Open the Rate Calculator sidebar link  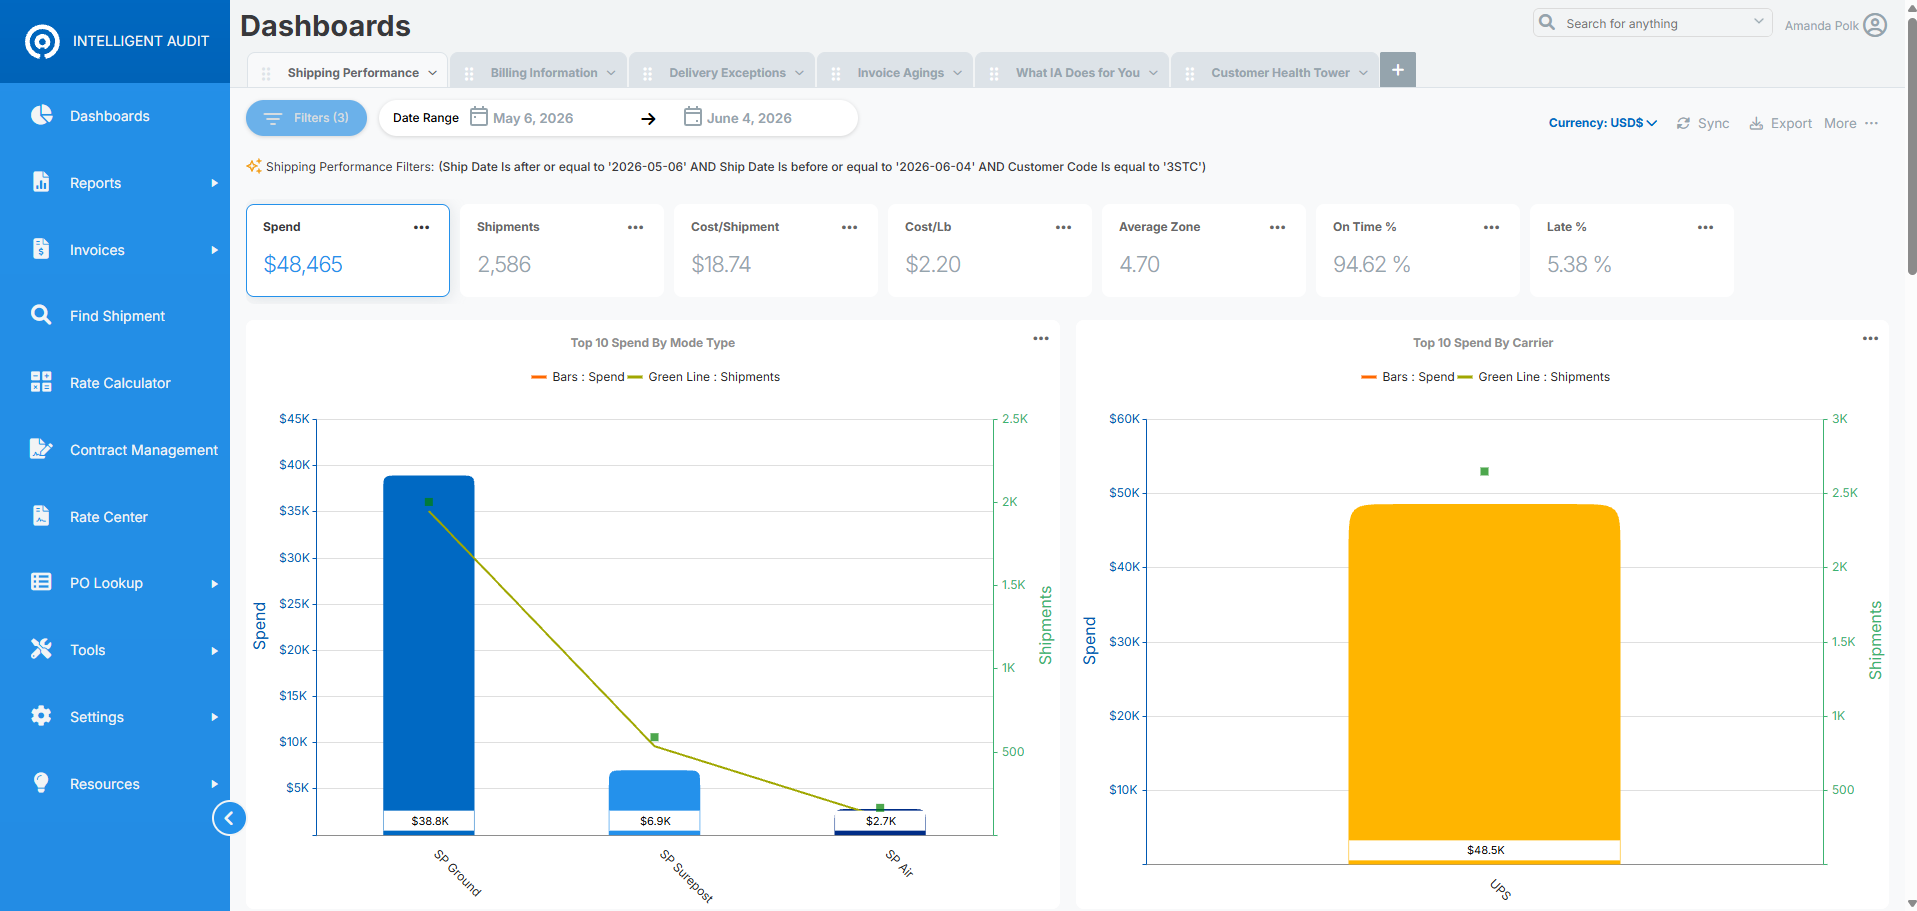click(120, 383)
